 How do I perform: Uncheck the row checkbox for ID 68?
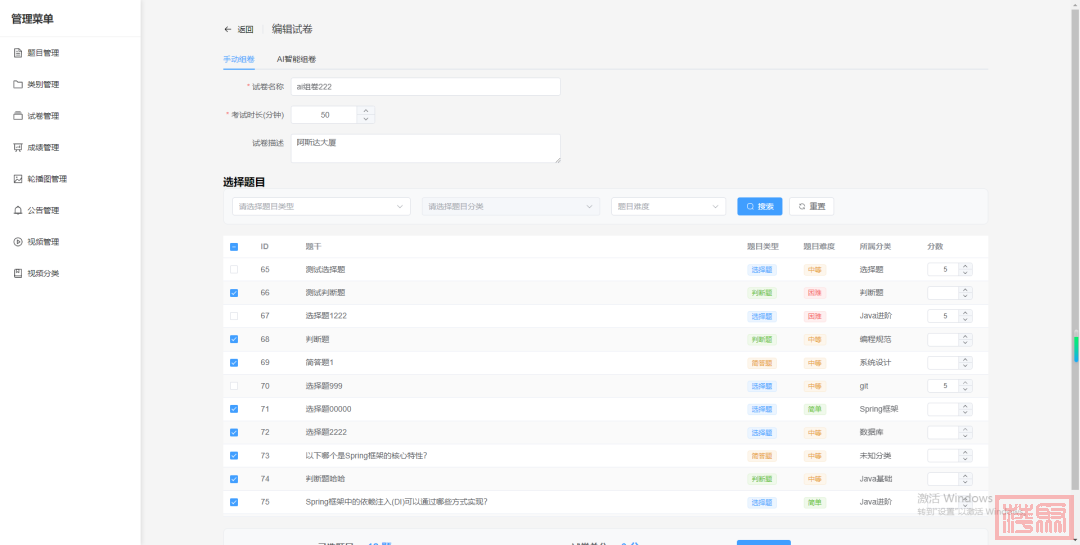click(234, 340)
